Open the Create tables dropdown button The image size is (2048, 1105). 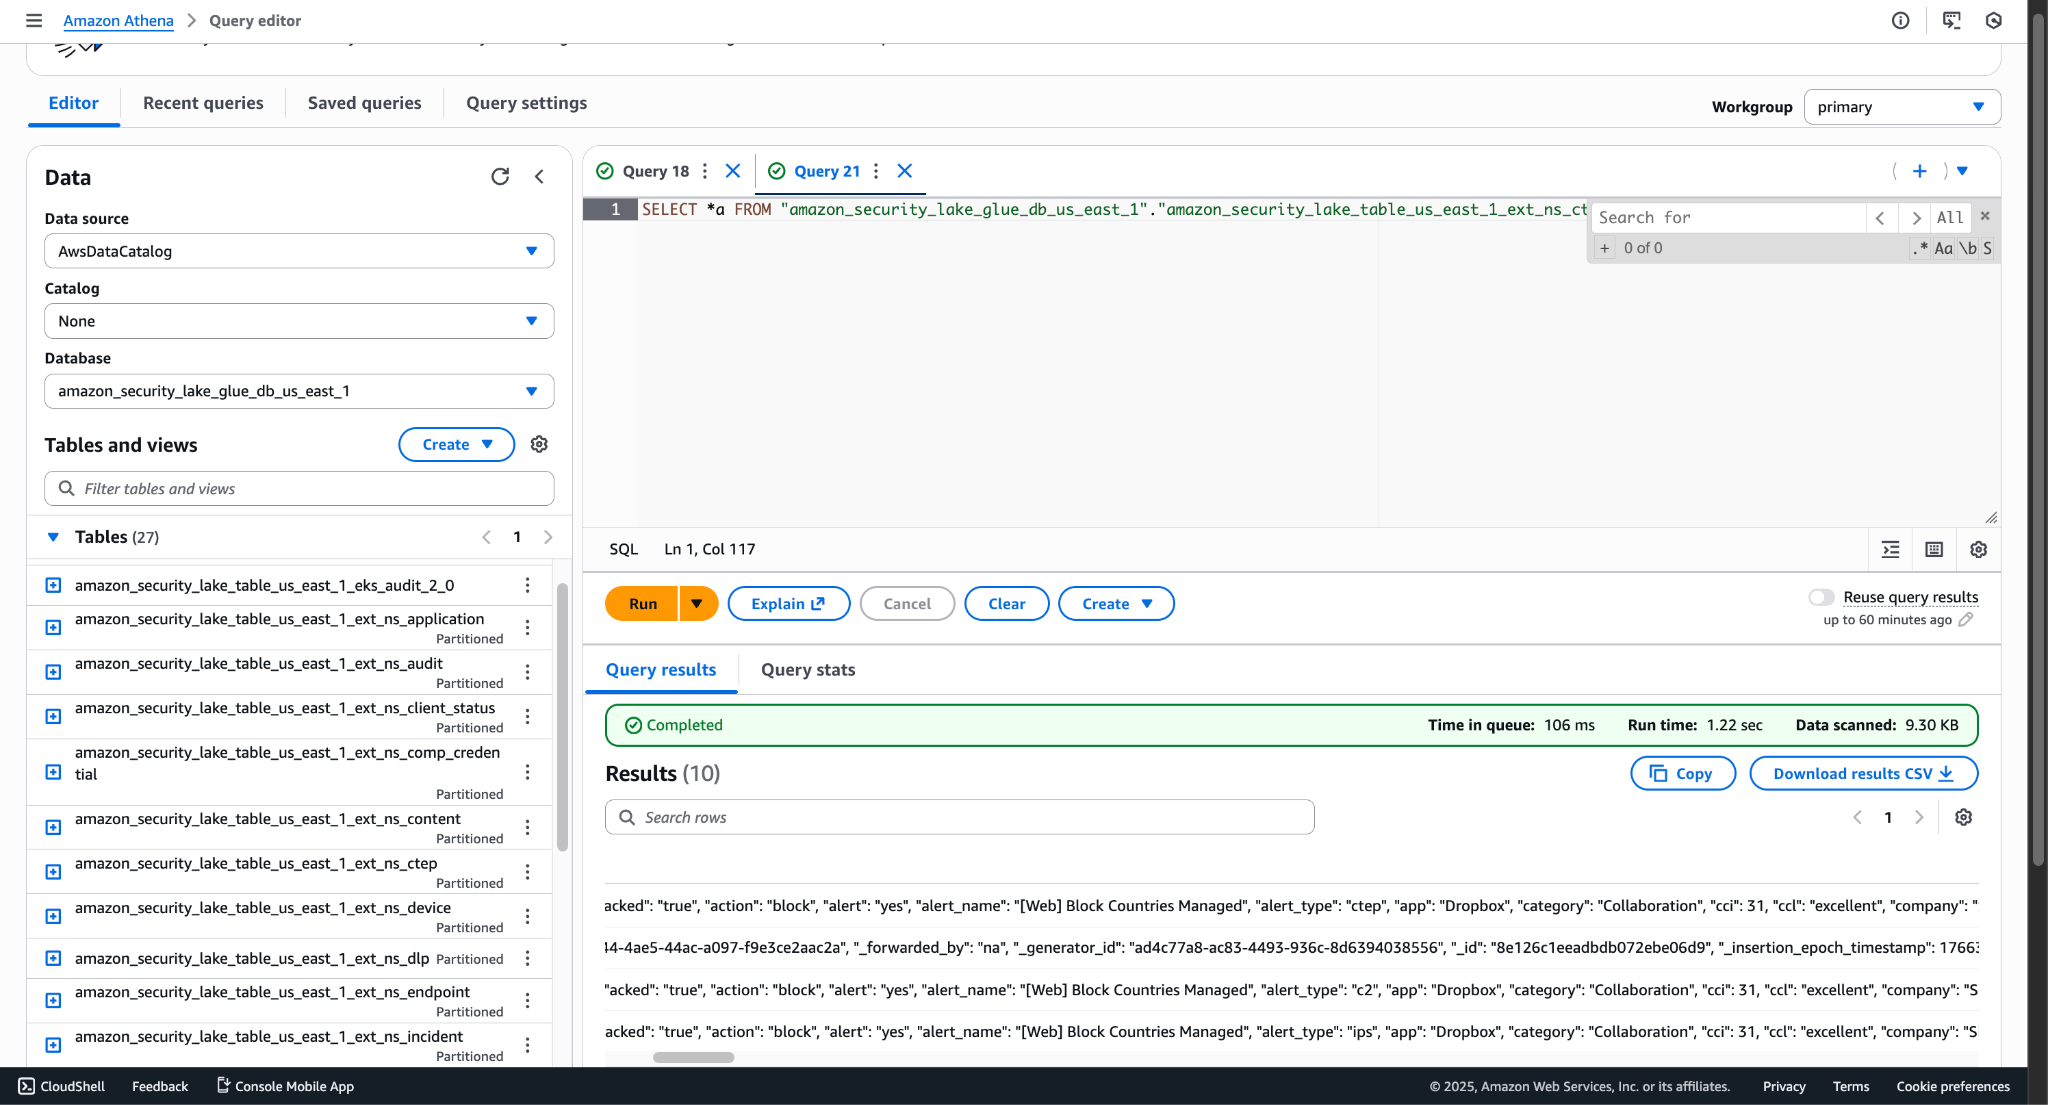coord(456,444)
